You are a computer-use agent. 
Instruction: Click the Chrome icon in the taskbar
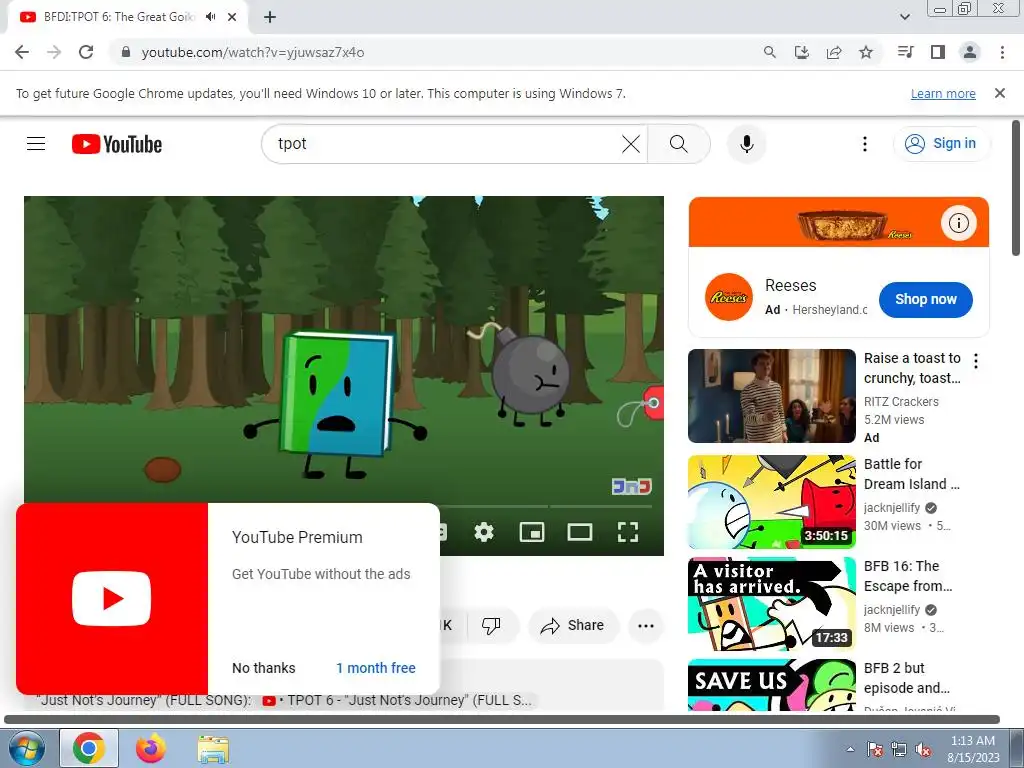tap(89, 748)
